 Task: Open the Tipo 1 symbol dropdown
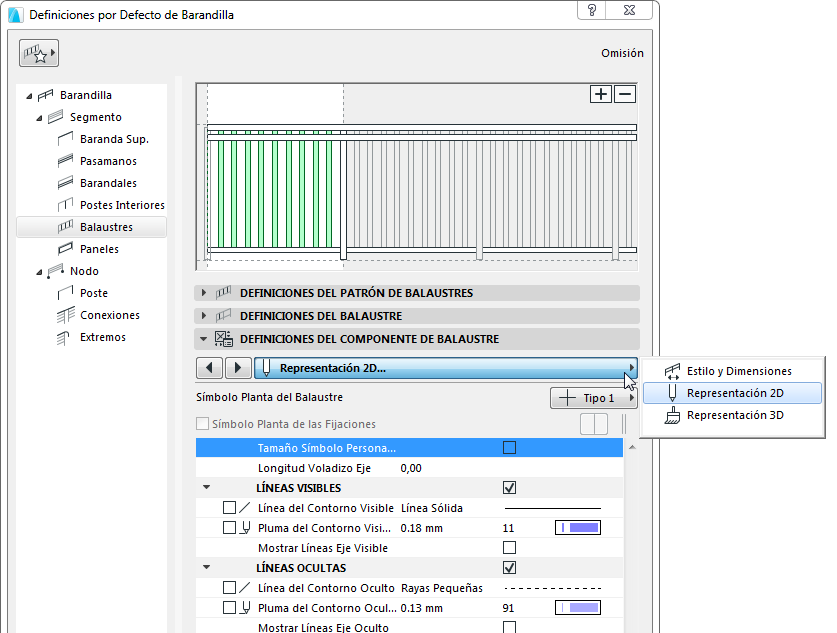click(x=594, y=398)
